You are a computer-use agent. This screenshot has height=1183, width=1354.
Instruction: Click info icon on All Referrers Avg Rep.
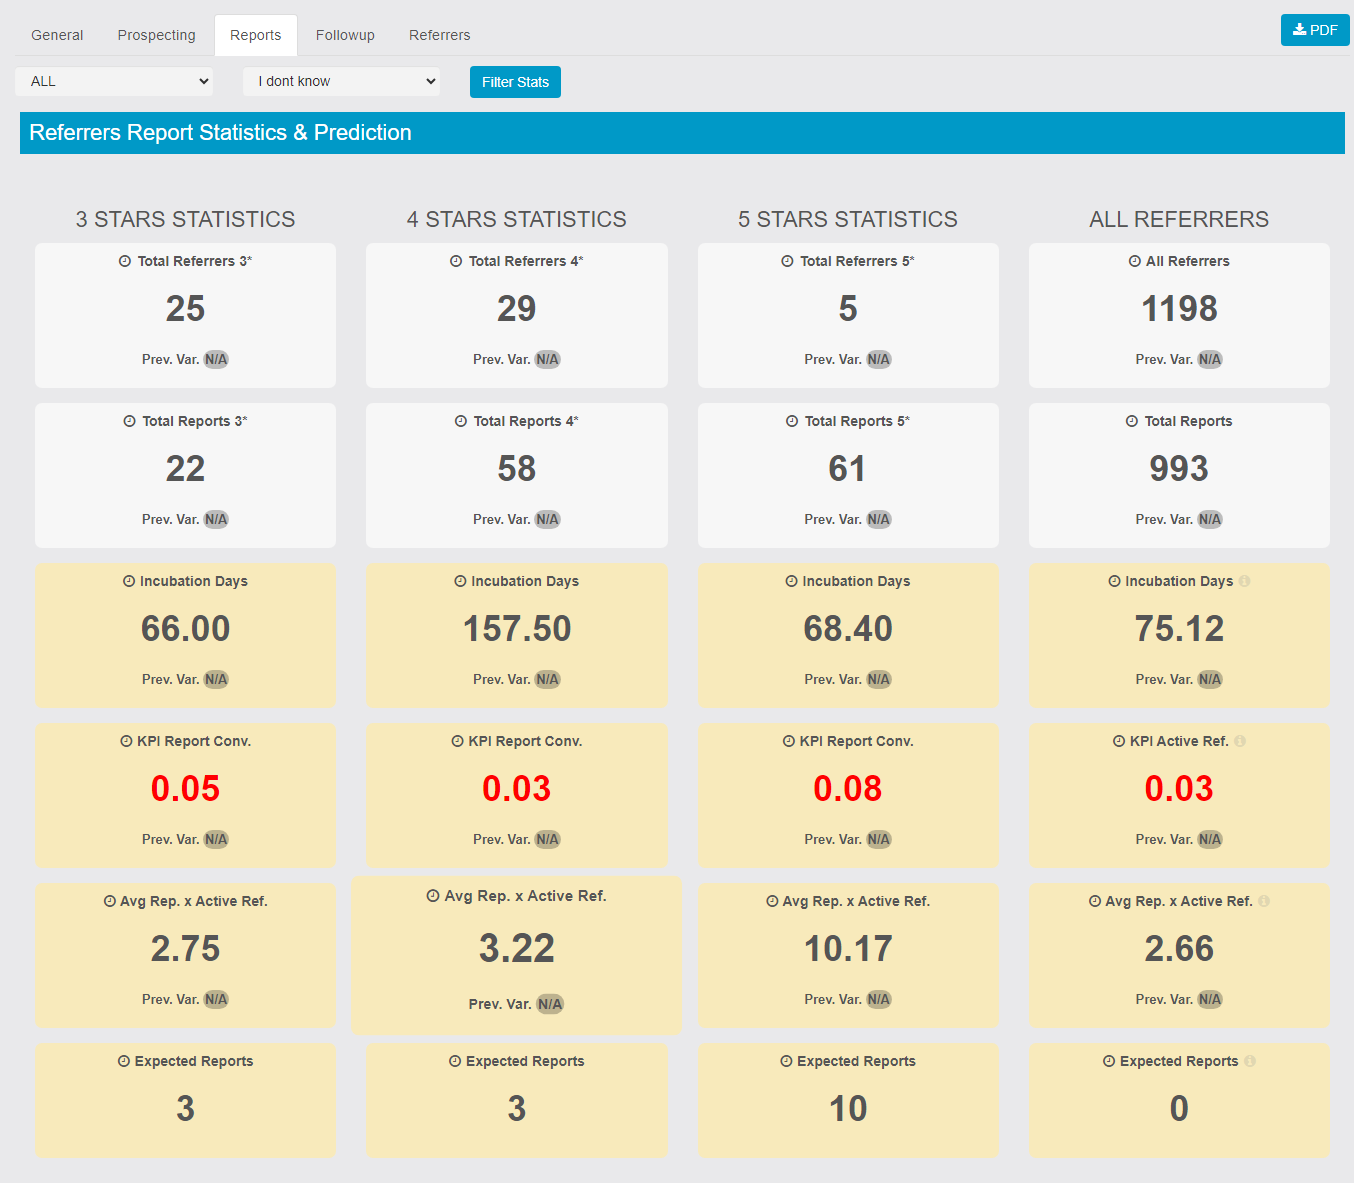point(1264,901)
